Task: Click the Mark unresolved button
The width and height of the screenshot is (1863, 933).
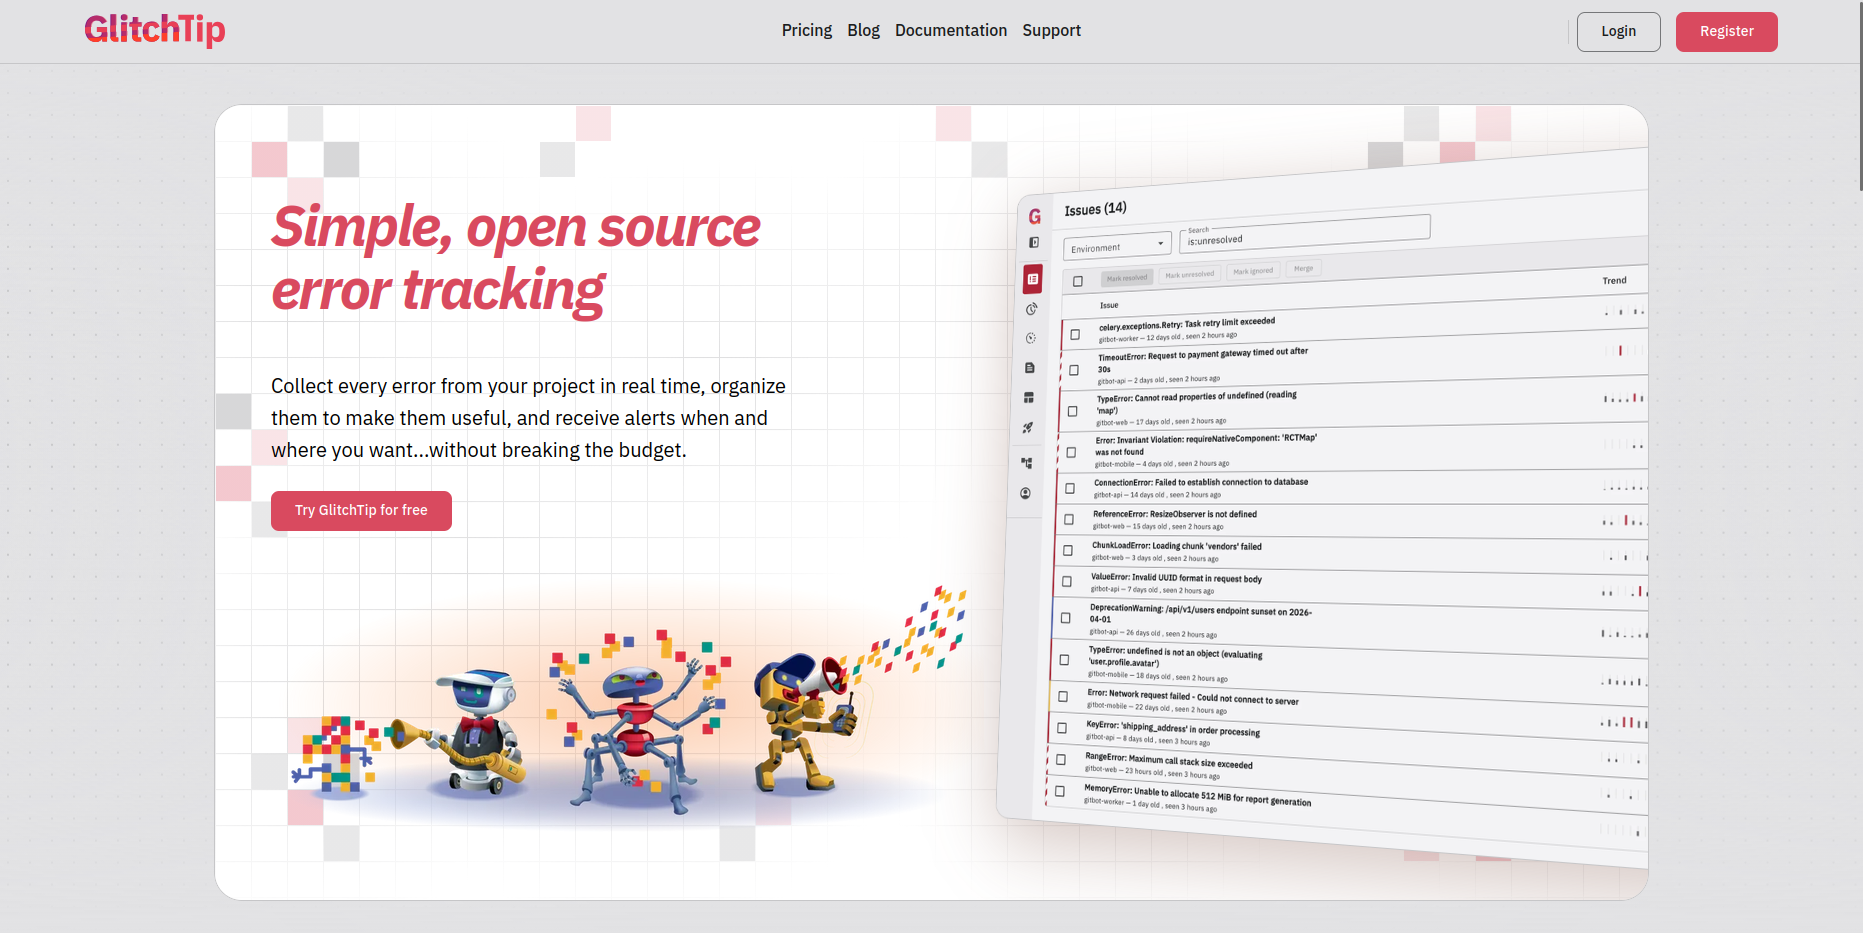Action: pyautogui.click(x=1190, y=274)
